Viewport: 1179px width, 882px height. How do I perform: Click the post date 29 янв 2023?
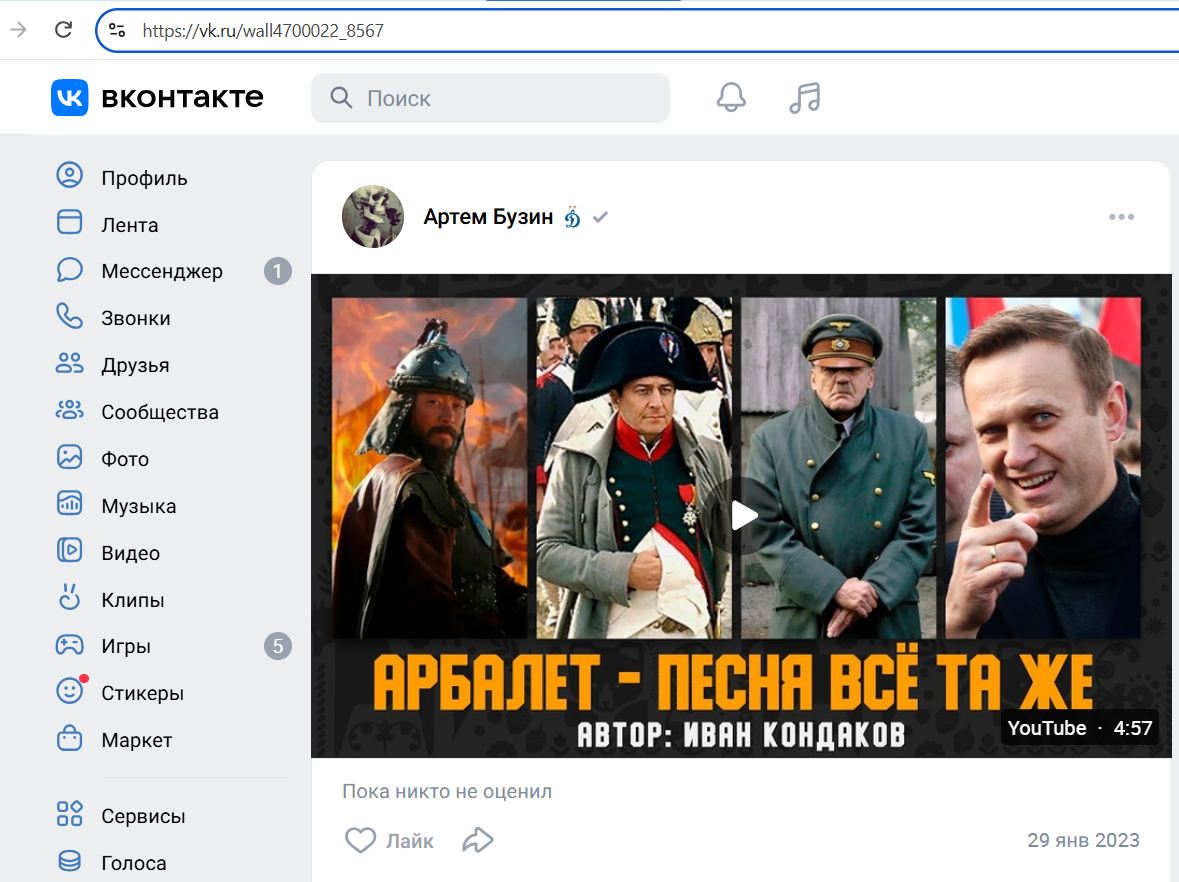pyautogui.click(x=1083, y=840)
